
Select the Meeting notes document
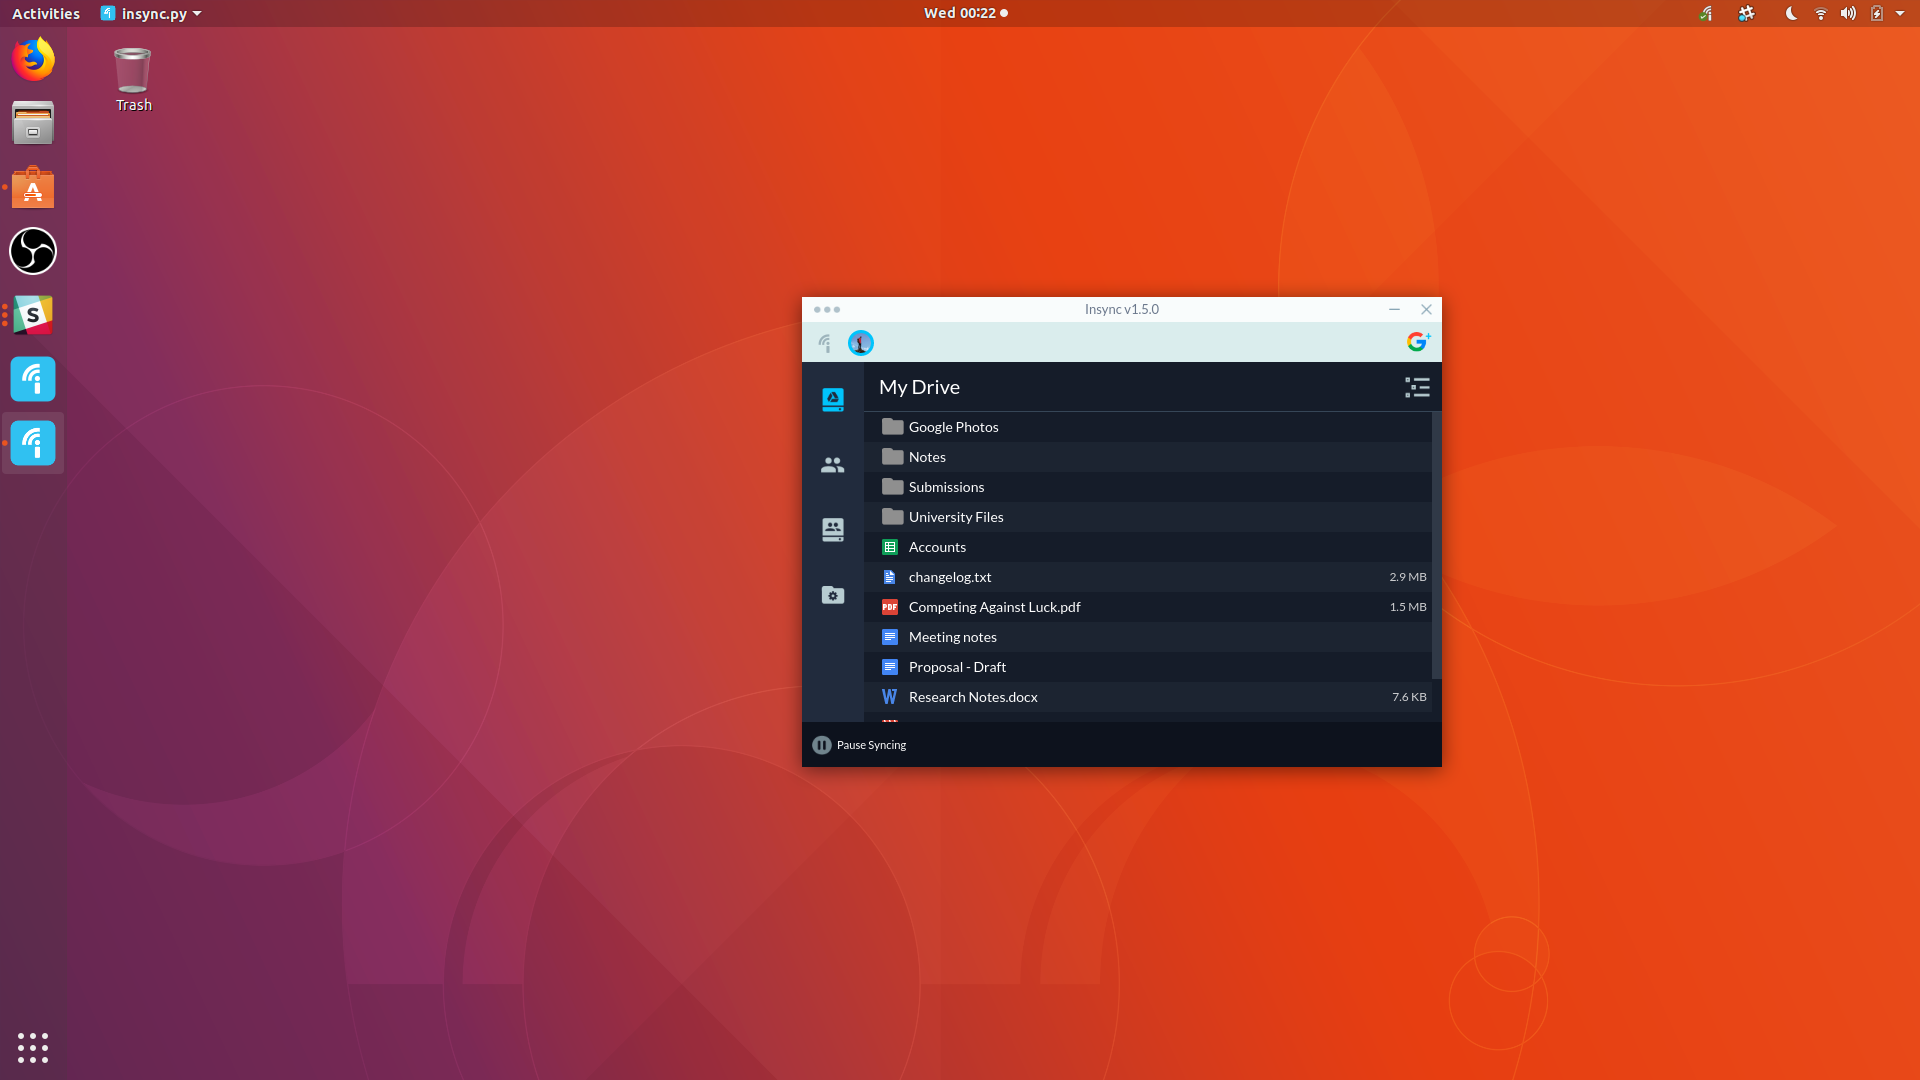pyautogui.click(x=1148, y=637)
